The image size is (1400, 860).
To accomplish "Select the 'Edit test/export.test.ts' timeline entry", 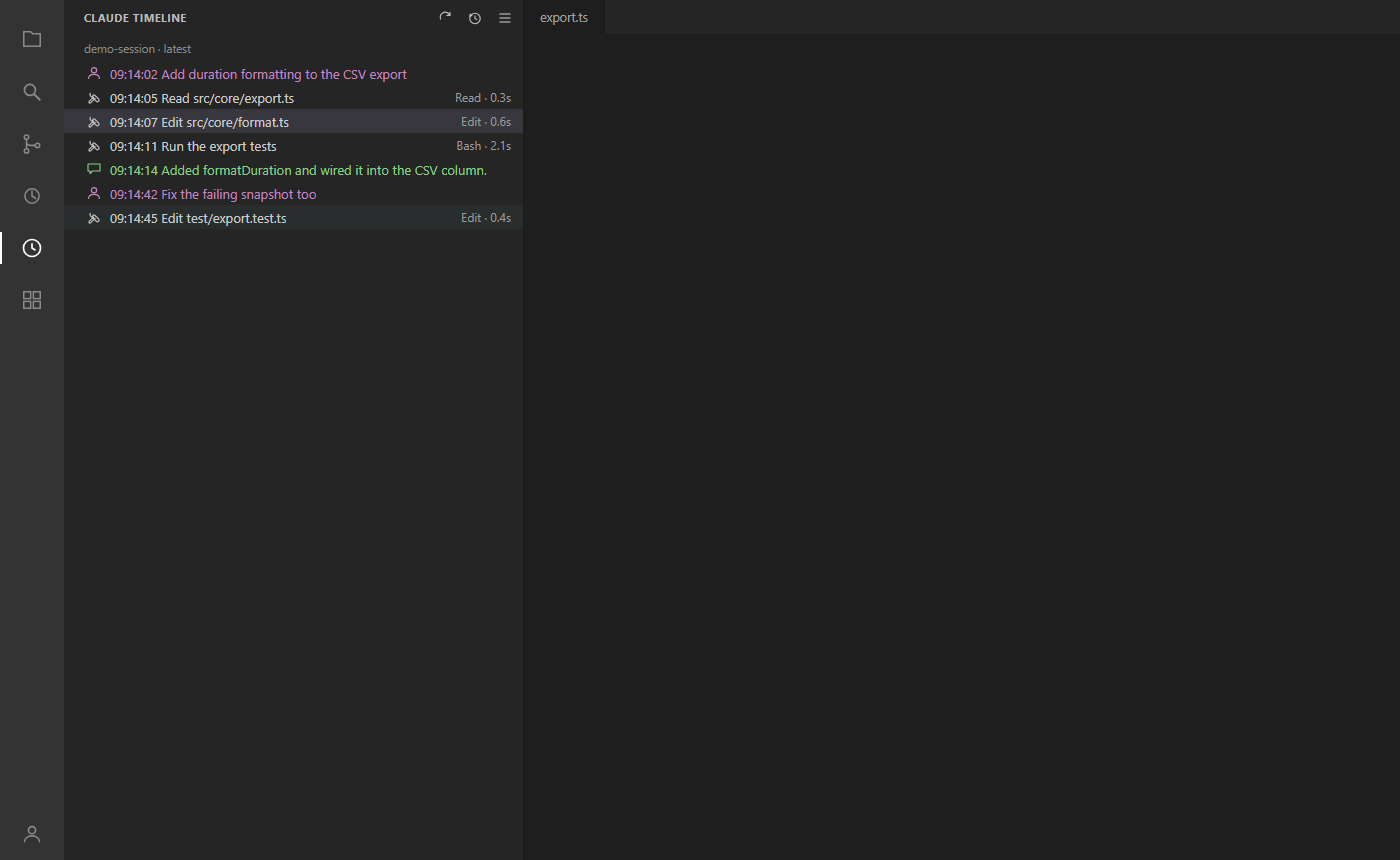I will 293,218.
